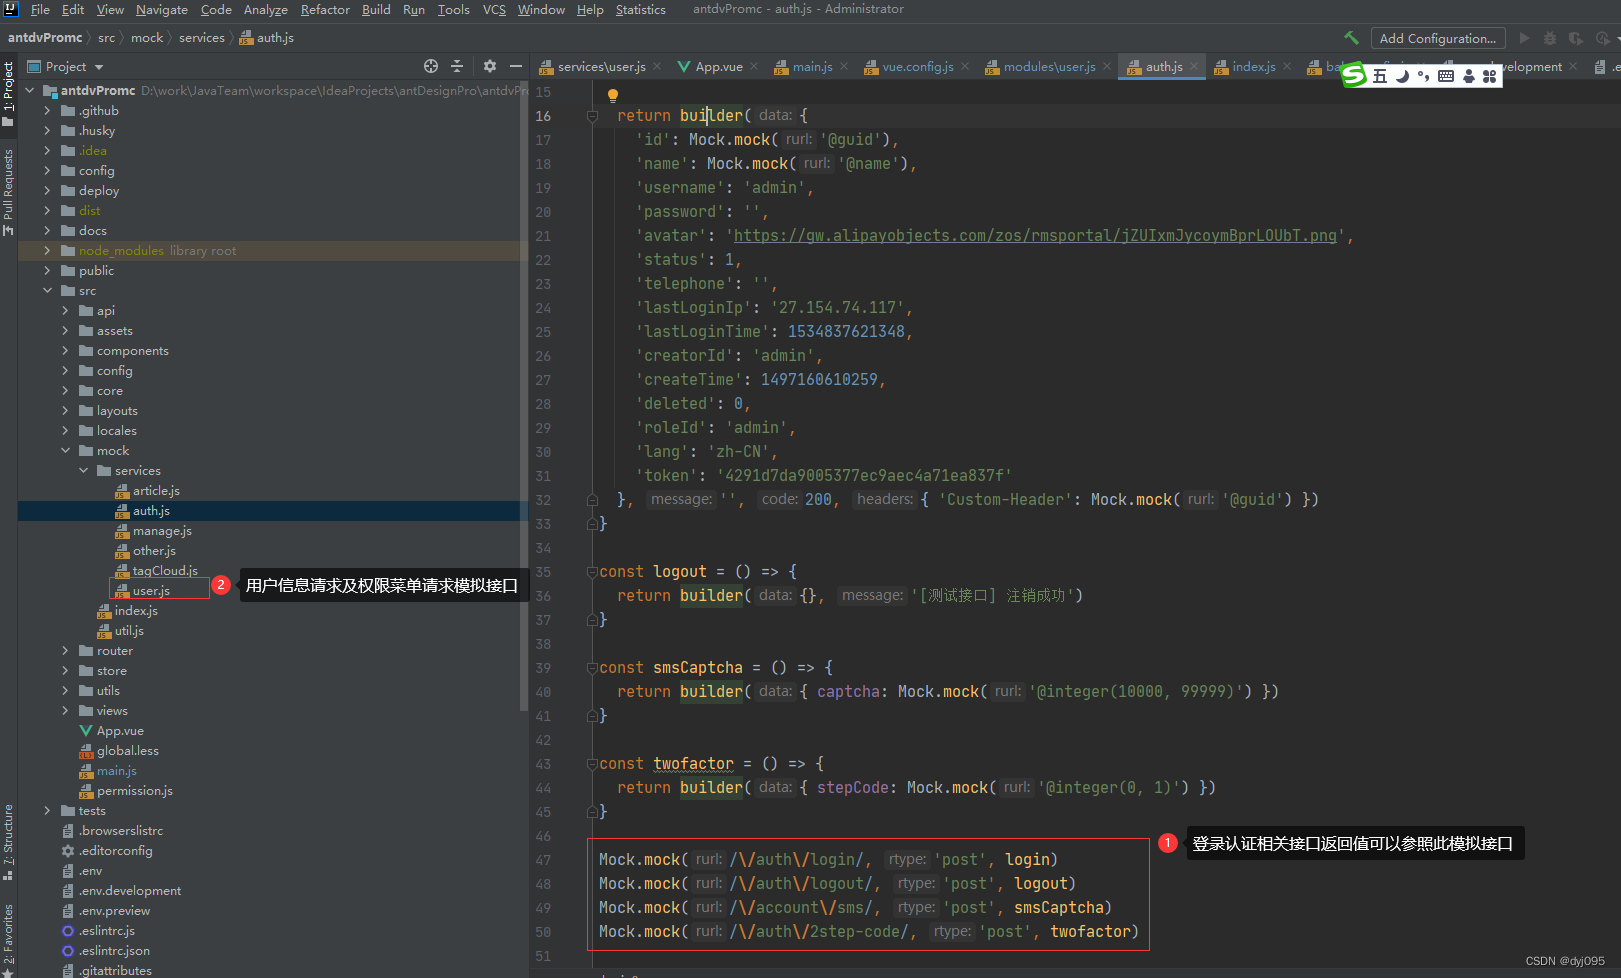Switch to the vue.config.js tab
Viewport: 1621px width, 978px height.
(x=917, y=67)
